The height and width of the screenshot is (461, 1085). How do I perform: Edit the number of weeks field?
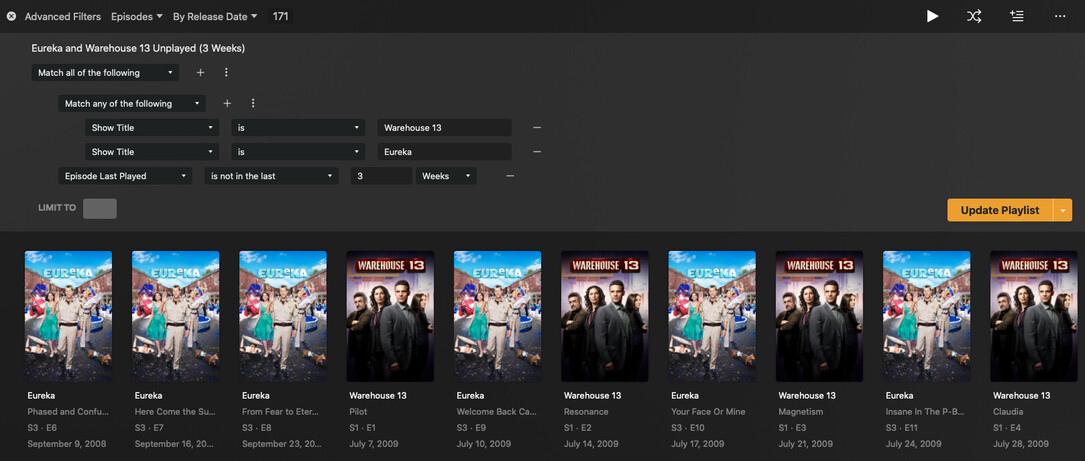(381, 177)
